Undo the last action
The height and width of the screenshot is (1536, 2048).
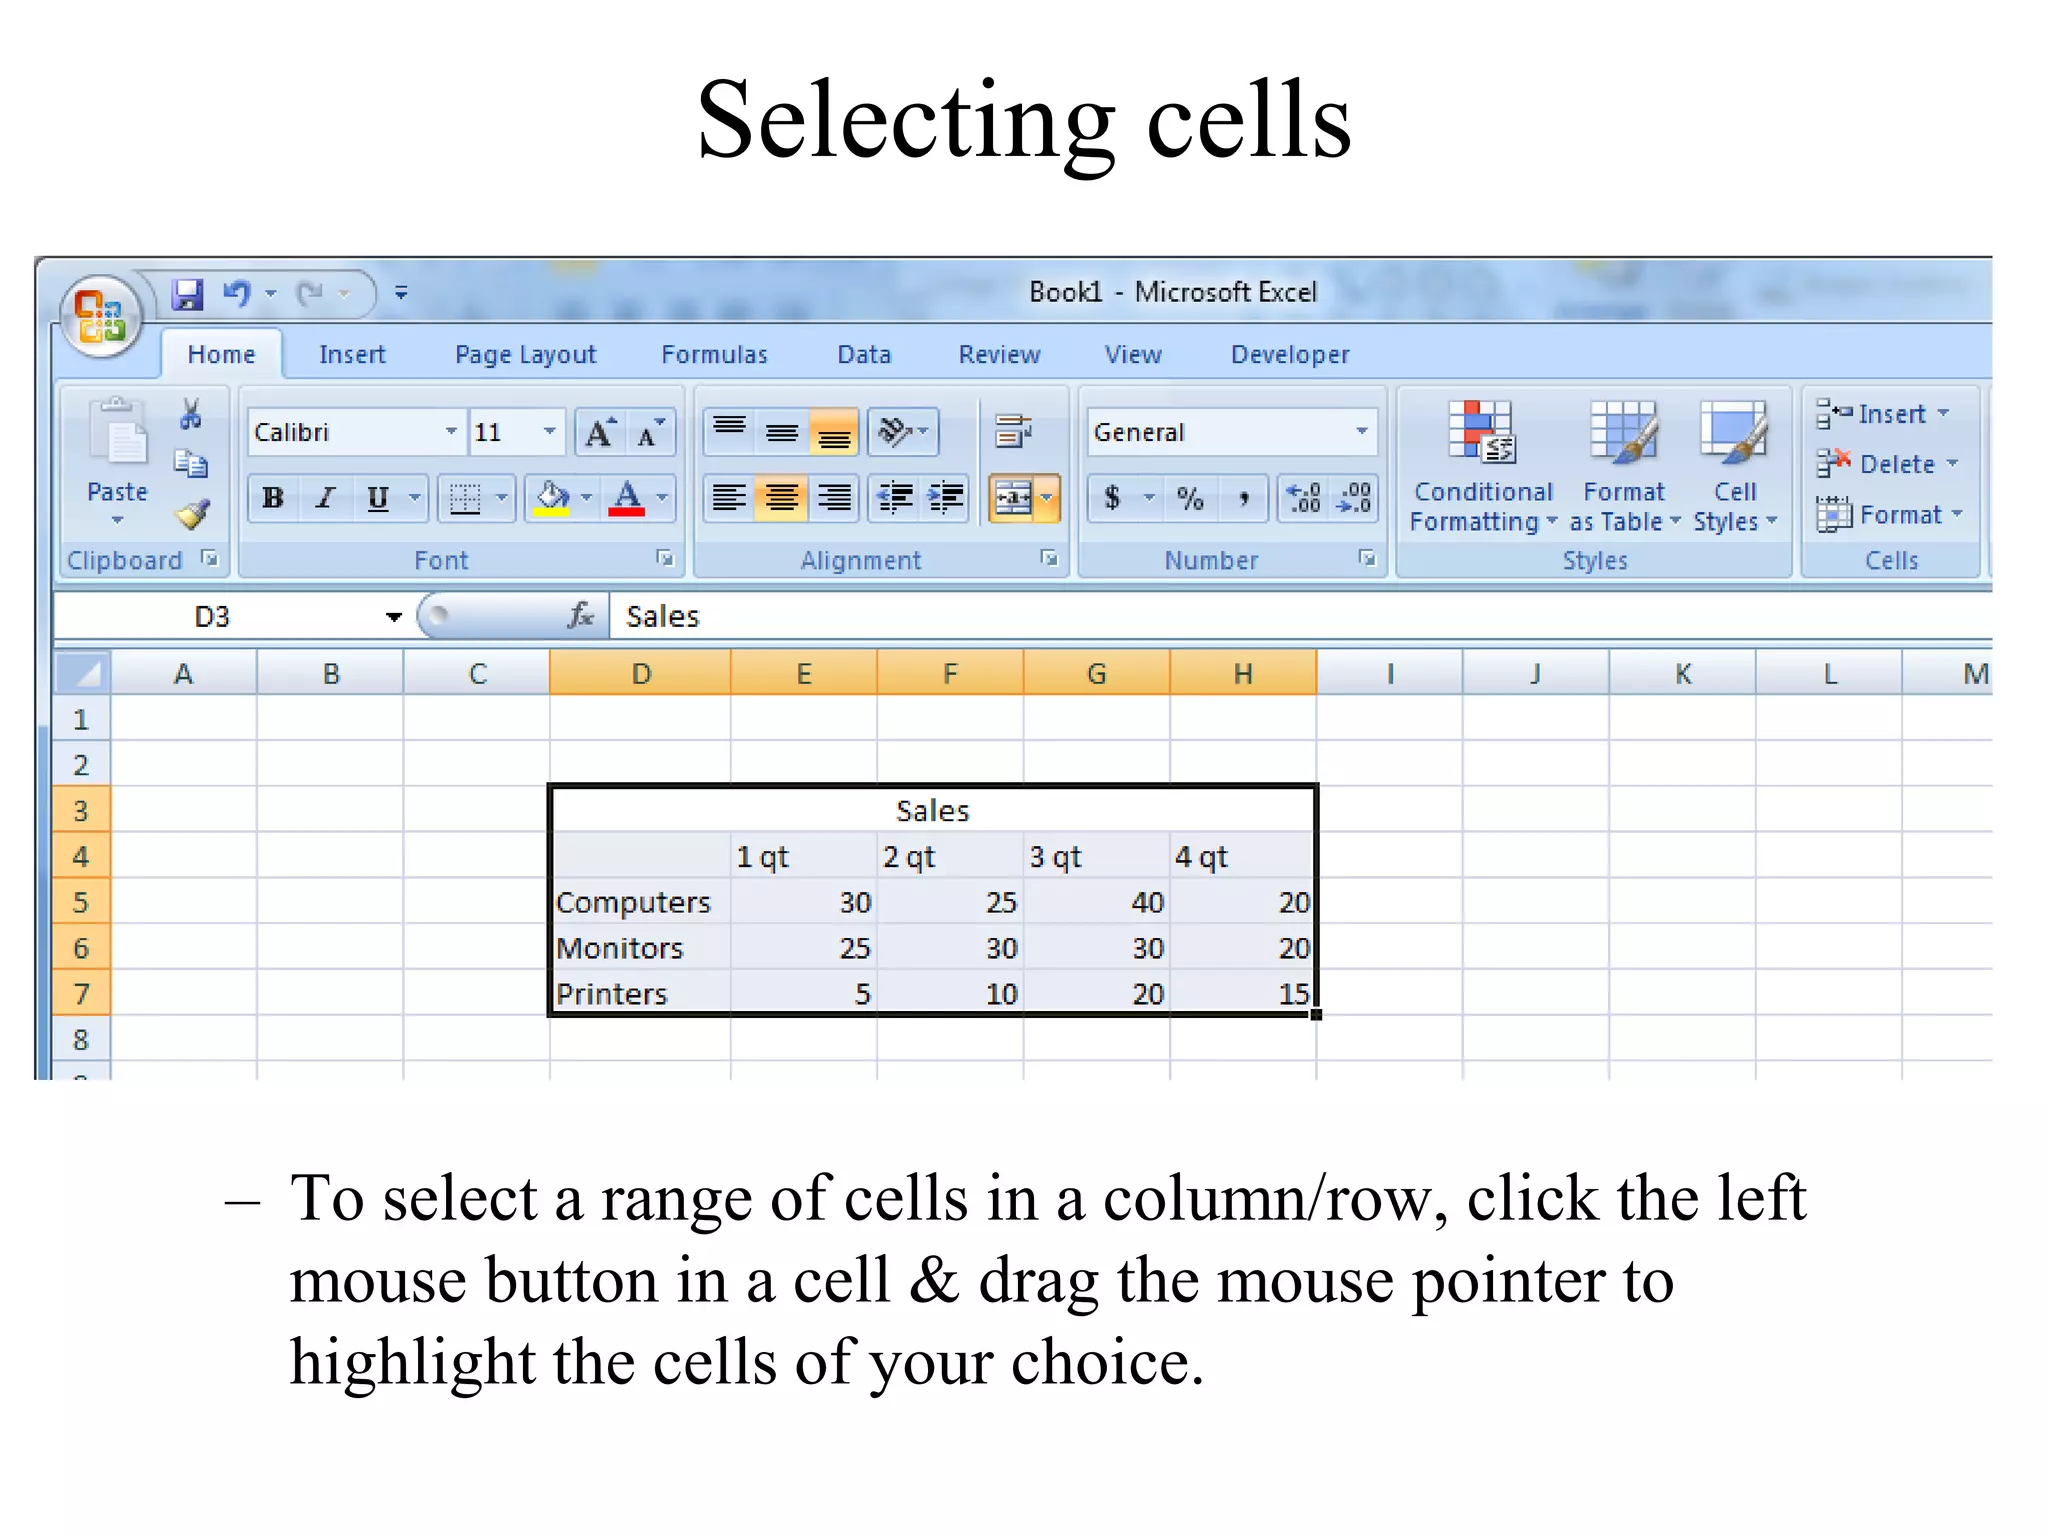237,293
